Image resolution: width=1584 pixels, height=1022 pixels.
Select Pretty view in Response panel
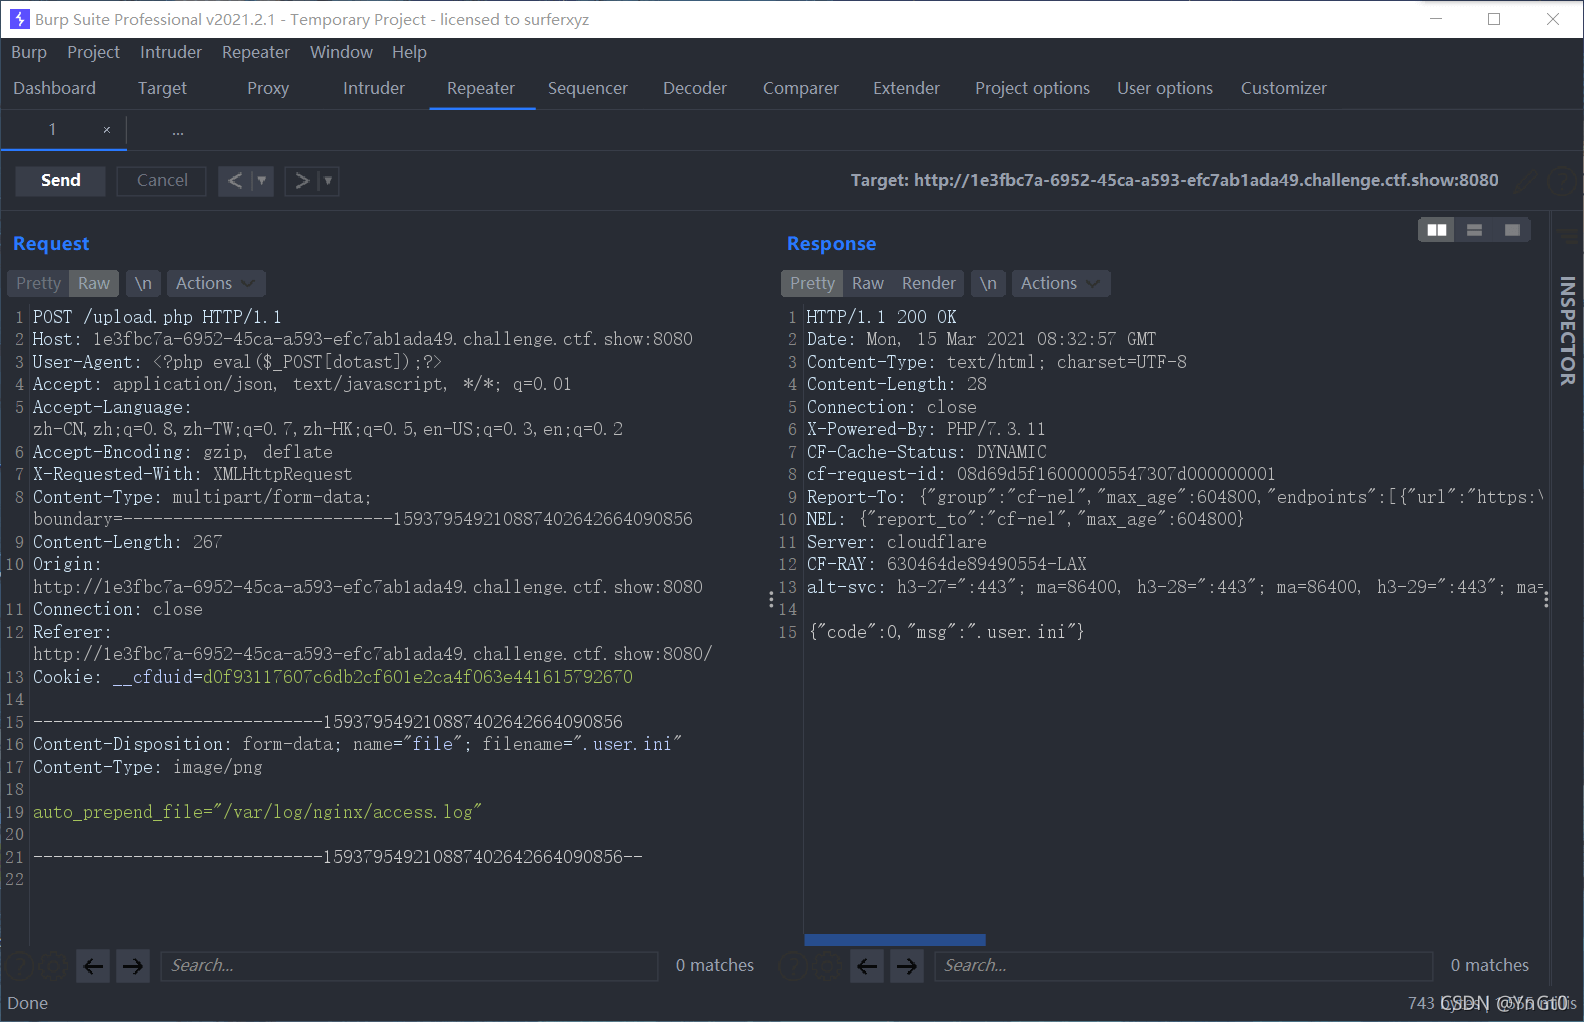click(x=812, y=283)
